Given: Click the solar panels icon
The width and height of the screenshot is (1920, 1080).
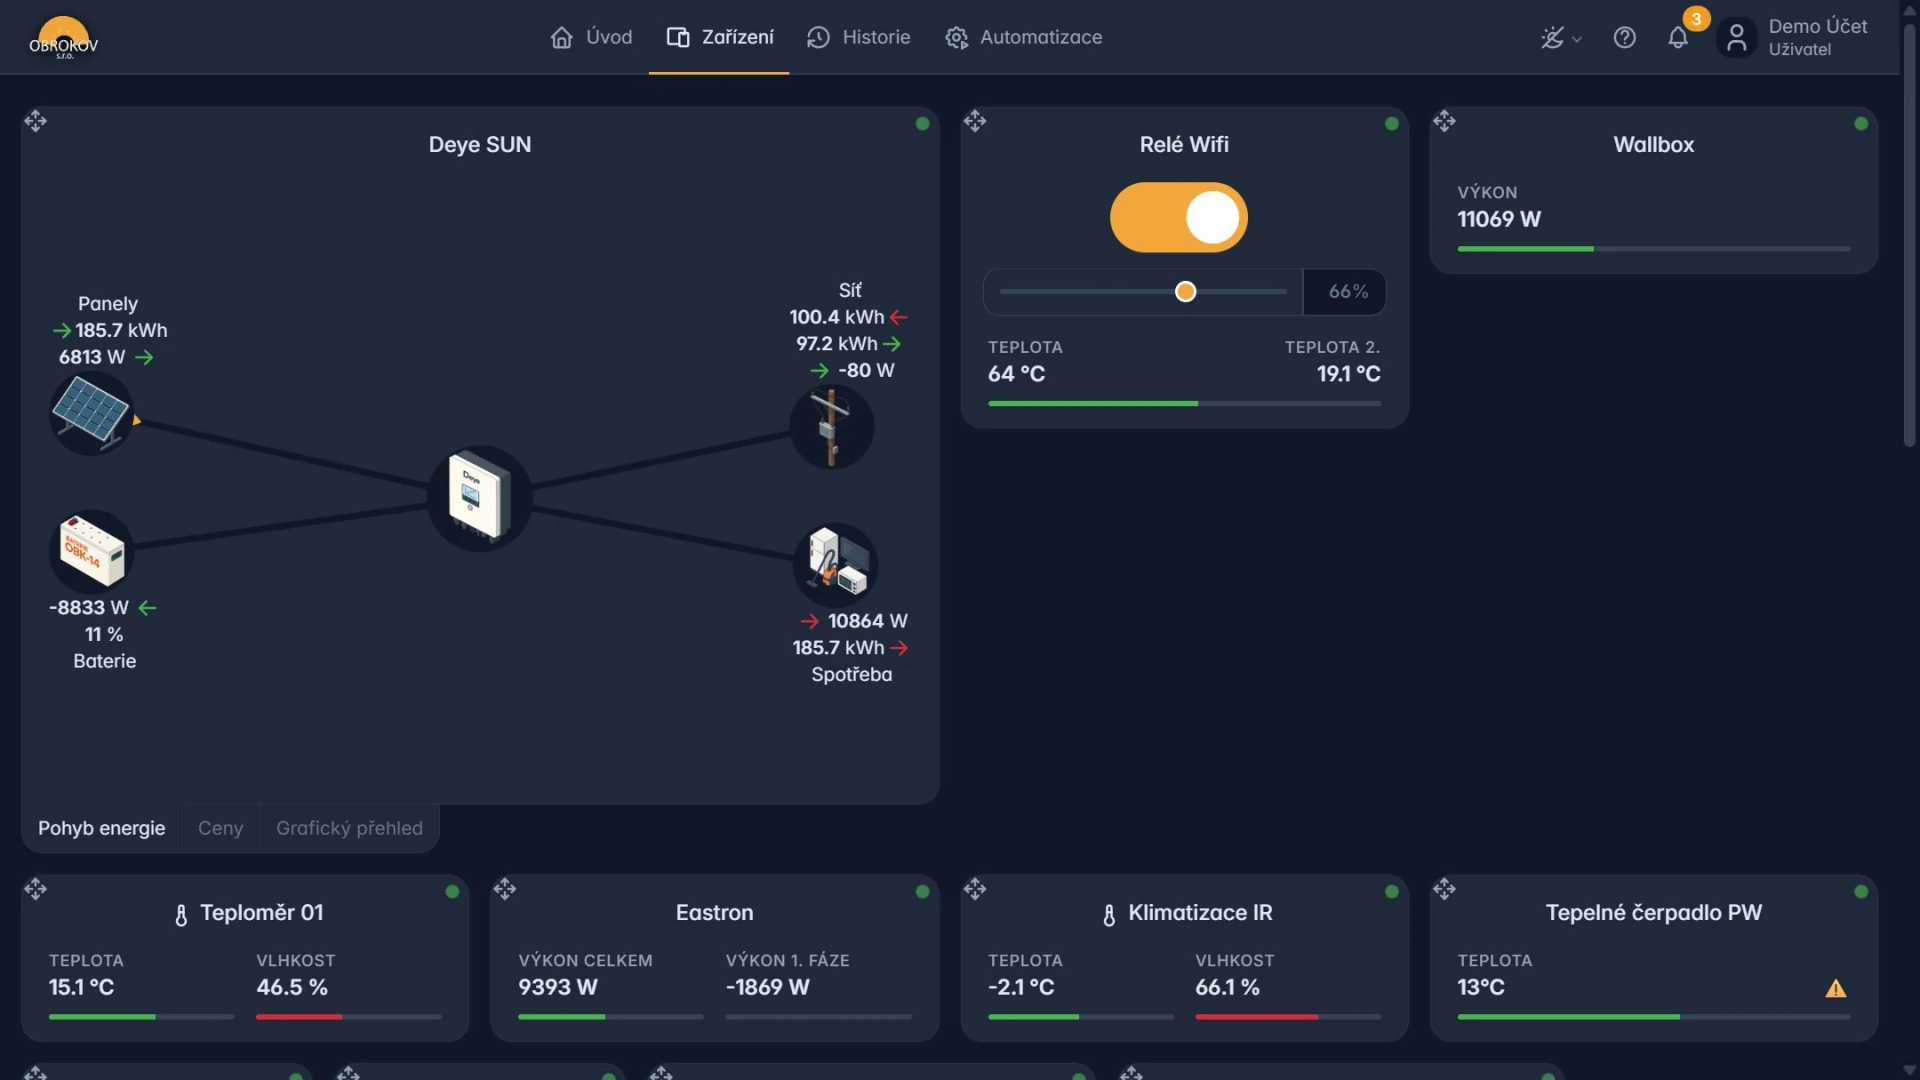Looking at the screenshot, I should (x=91, y=413).
